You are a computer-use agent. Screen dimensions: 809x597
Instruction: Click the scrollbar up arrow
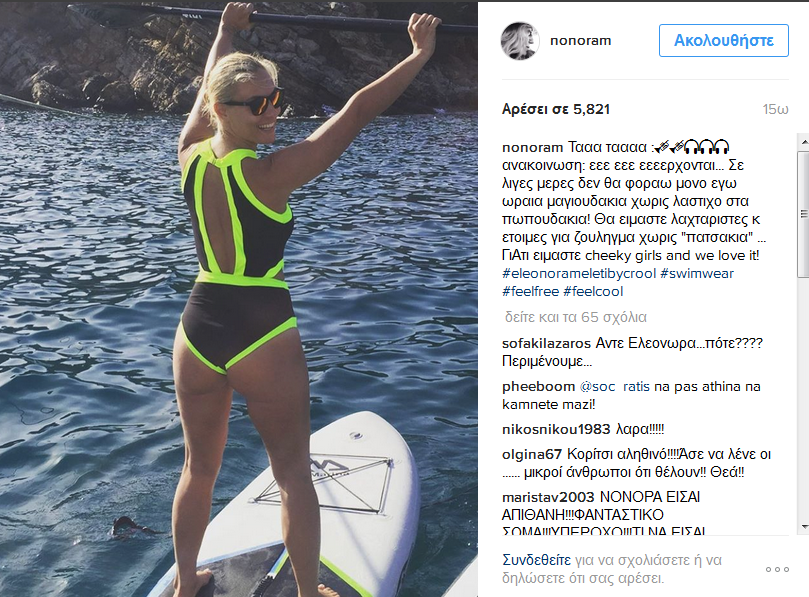pos(804,141)
